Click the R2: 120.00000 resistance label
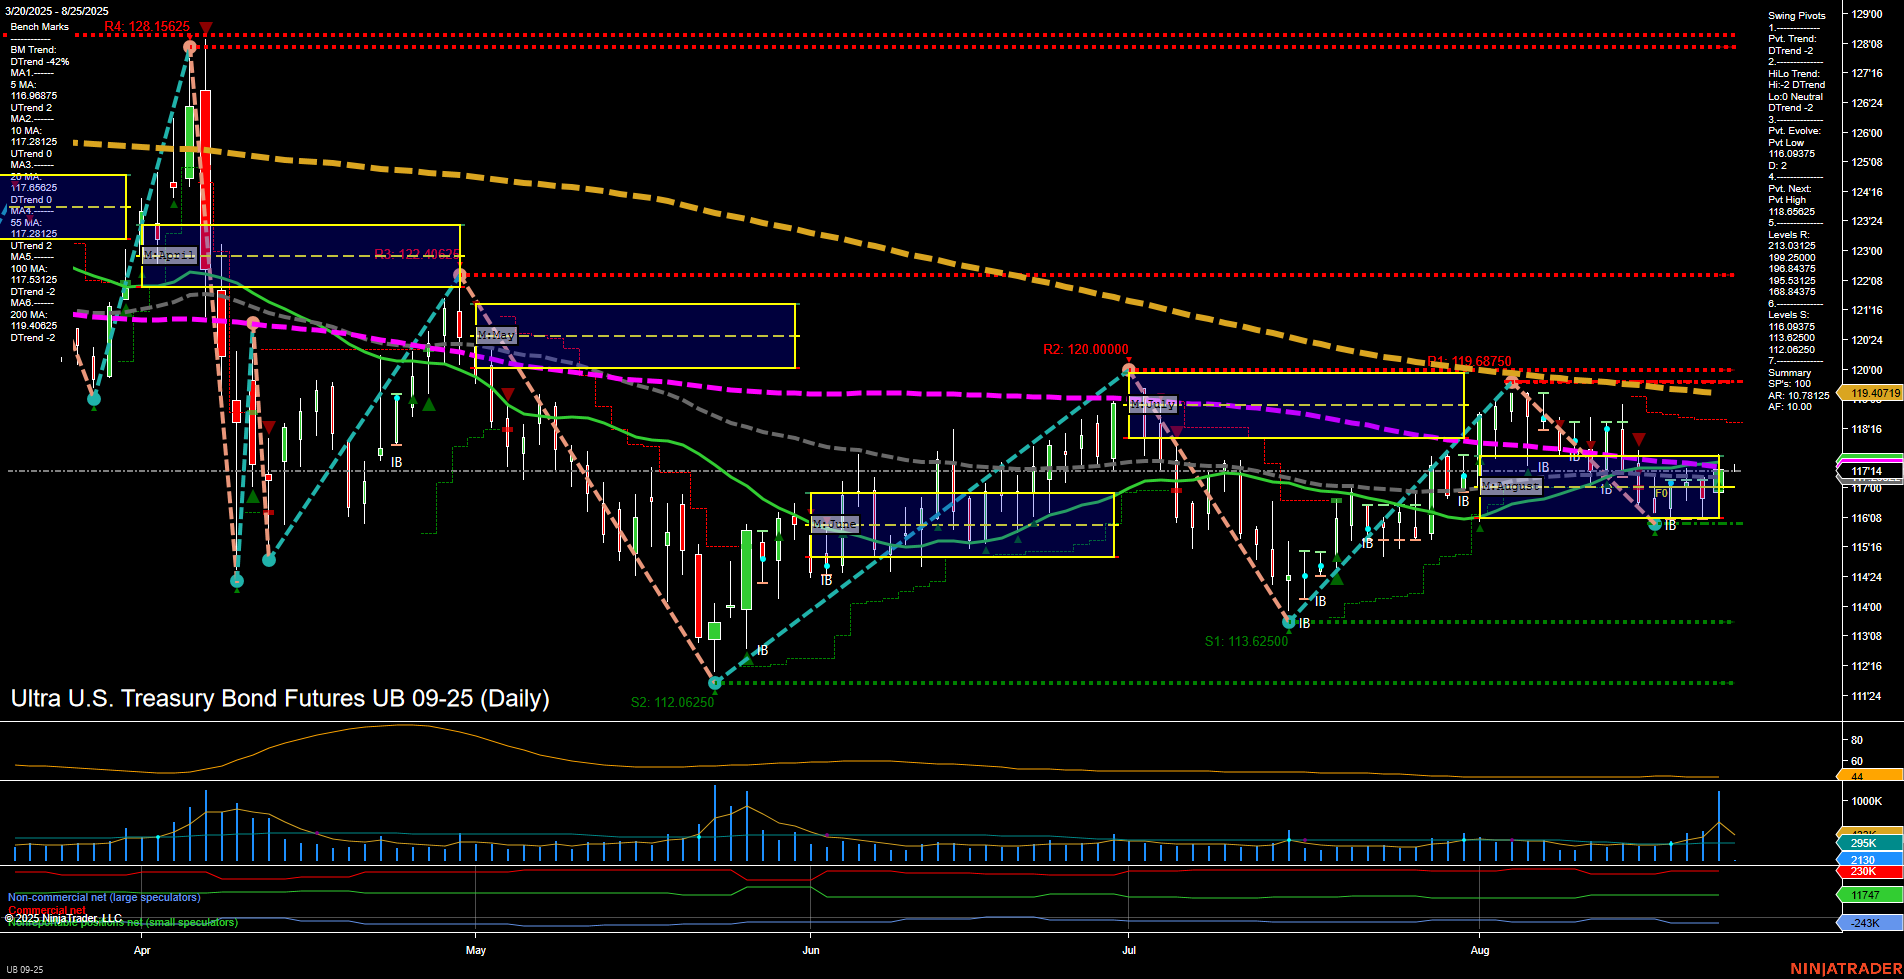Screen dimensions: 1904x979 point(1085,350)
